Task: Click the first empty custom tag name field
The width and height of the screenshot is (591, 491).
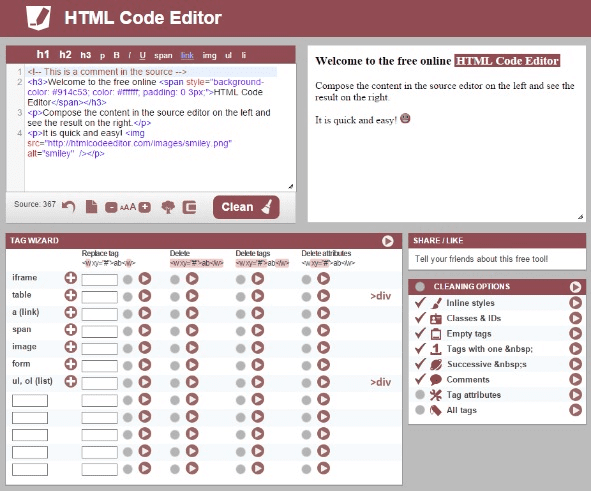Action: 30,400
